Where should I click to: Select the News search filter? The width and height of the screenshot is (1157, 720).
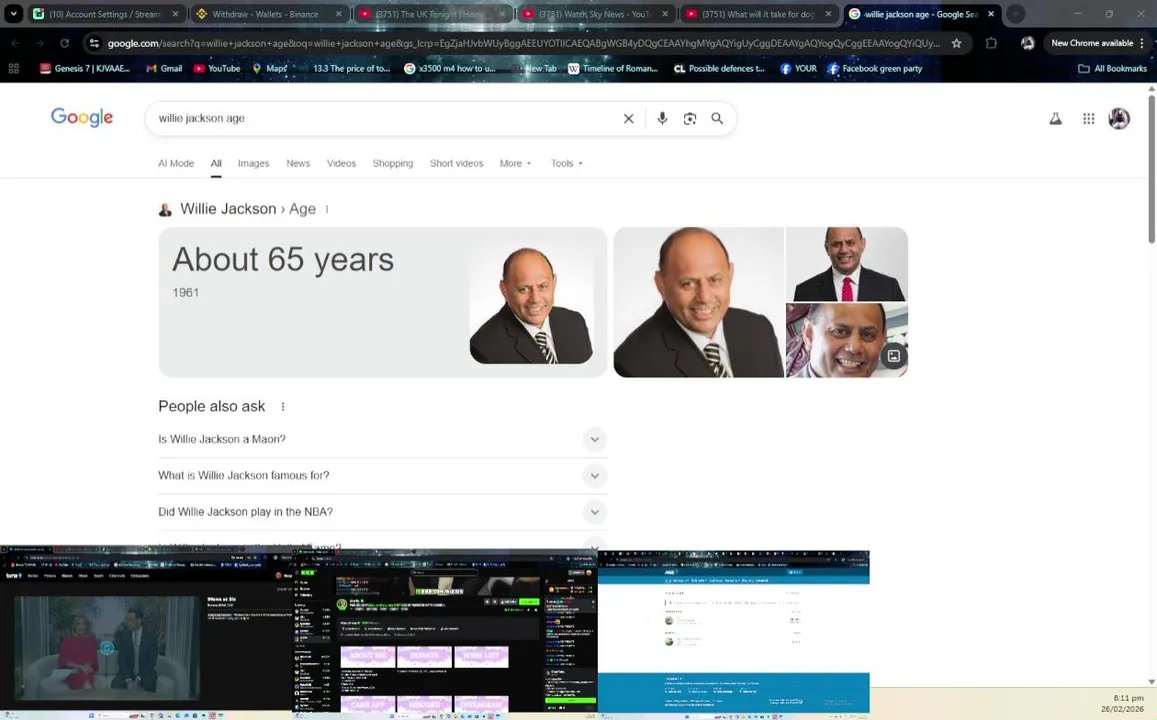(298, 163)
